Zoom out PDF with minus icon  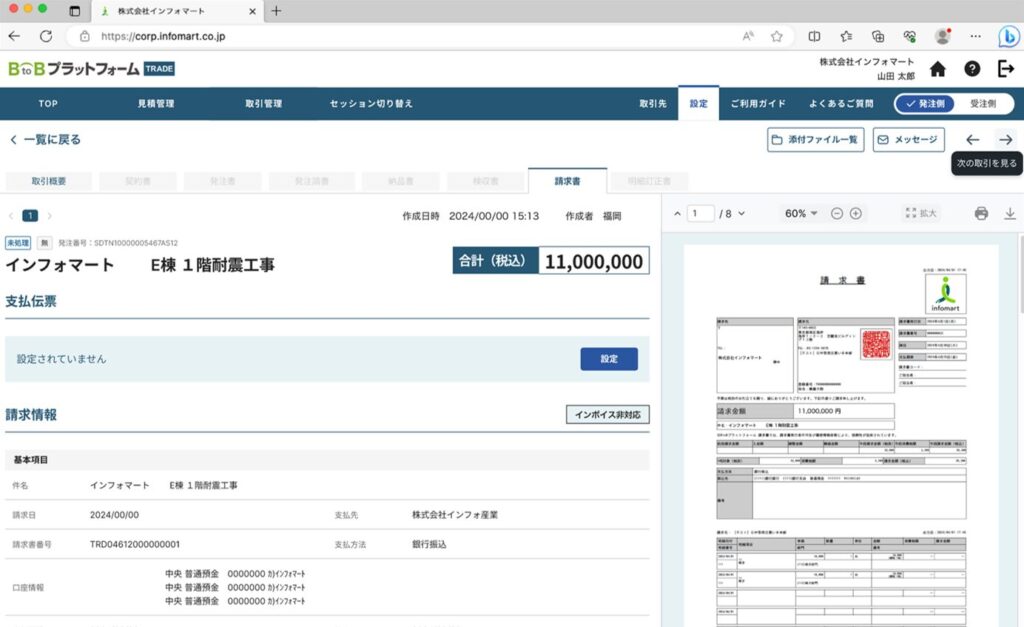pos(837,213)
